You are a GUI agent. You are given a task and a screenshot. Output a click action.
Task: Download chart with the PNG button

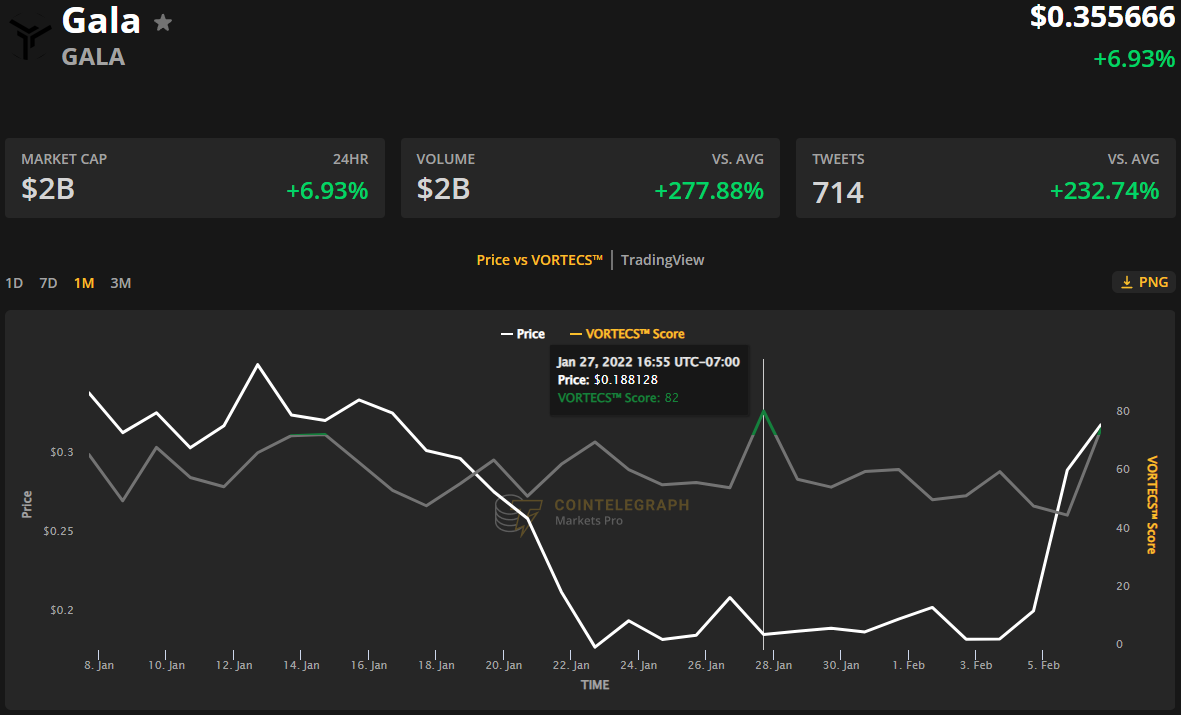[1144, 282]
